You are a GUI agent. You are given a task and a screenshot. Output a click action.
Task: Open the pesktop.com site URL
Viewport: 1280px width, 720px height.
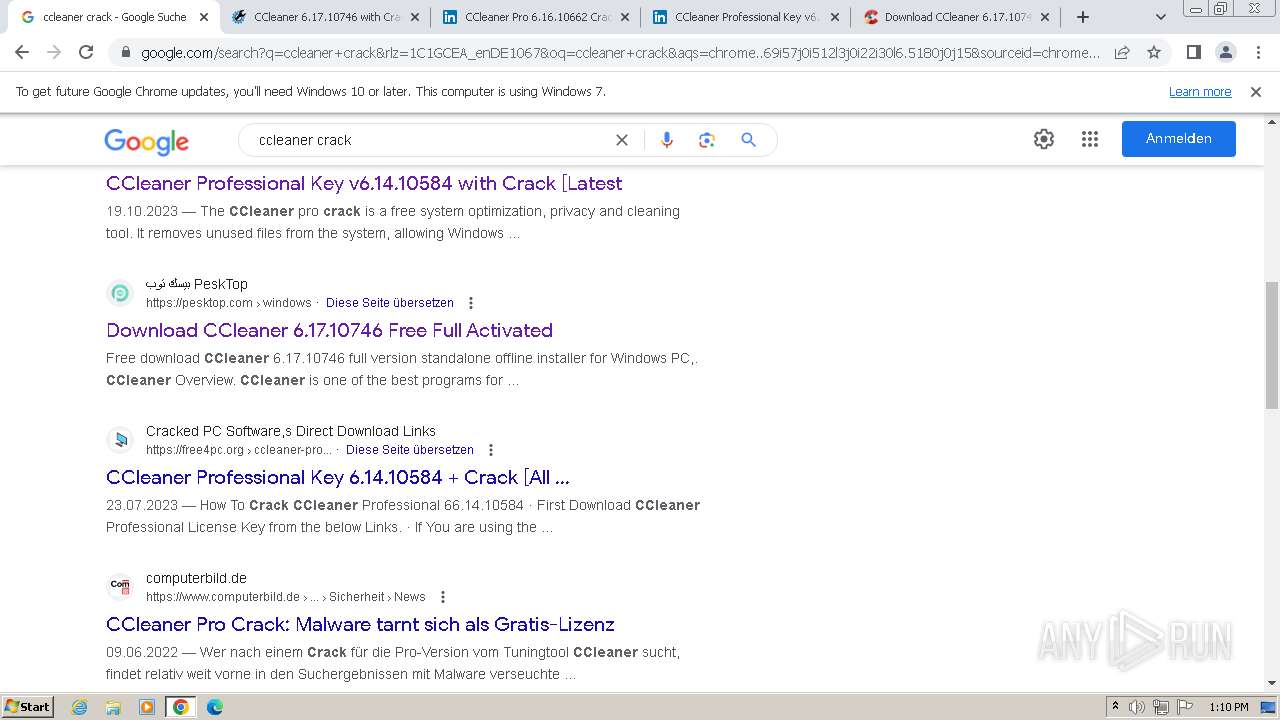229,303
